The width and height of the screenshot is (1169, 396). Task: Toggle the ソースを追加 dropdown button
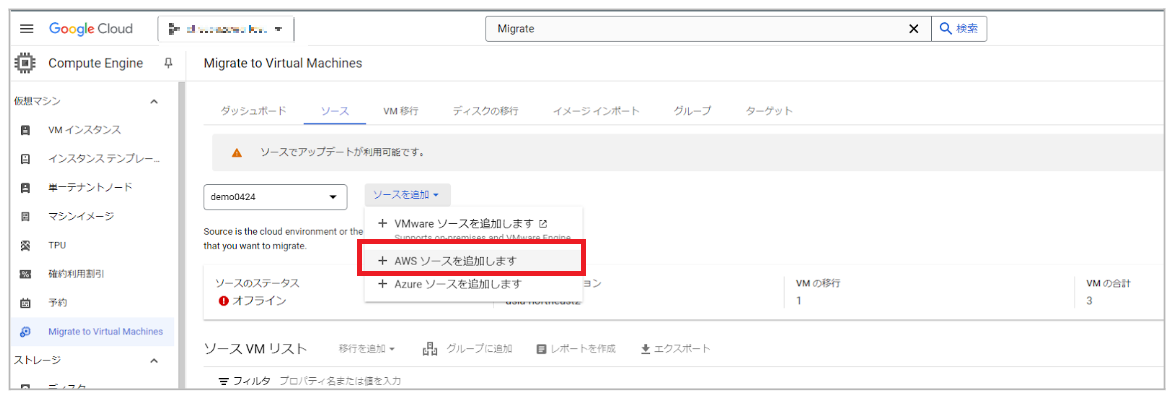click(x=407, y=195)
